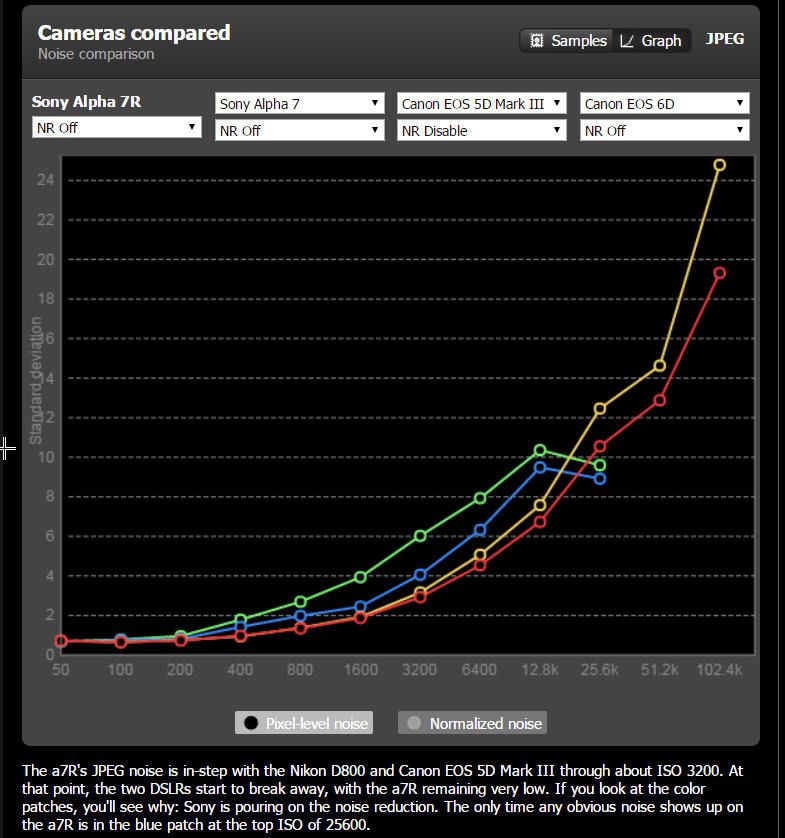Click blue data point at ISO 6400
785x838 pixels.
coord(480,530)
